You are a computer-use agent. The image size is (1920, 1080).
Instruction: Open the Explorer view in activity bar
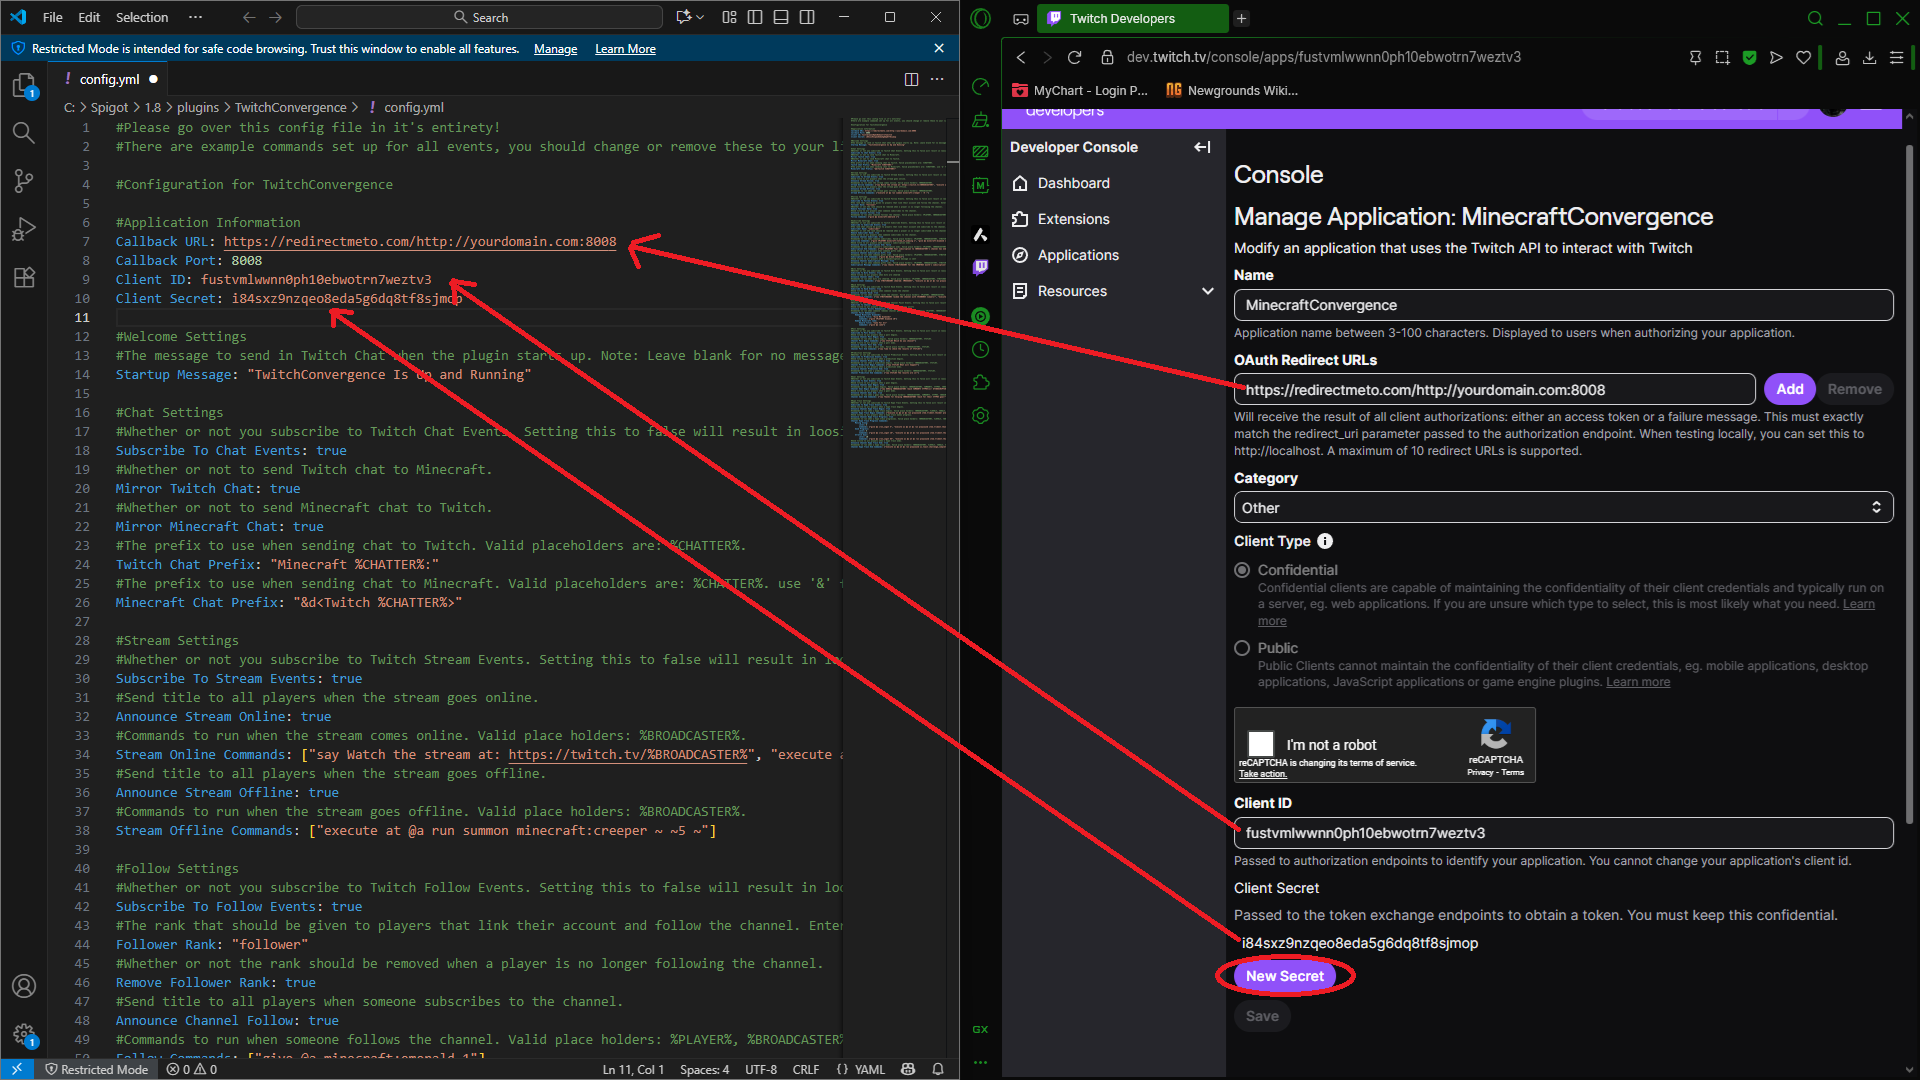[24, 86]
